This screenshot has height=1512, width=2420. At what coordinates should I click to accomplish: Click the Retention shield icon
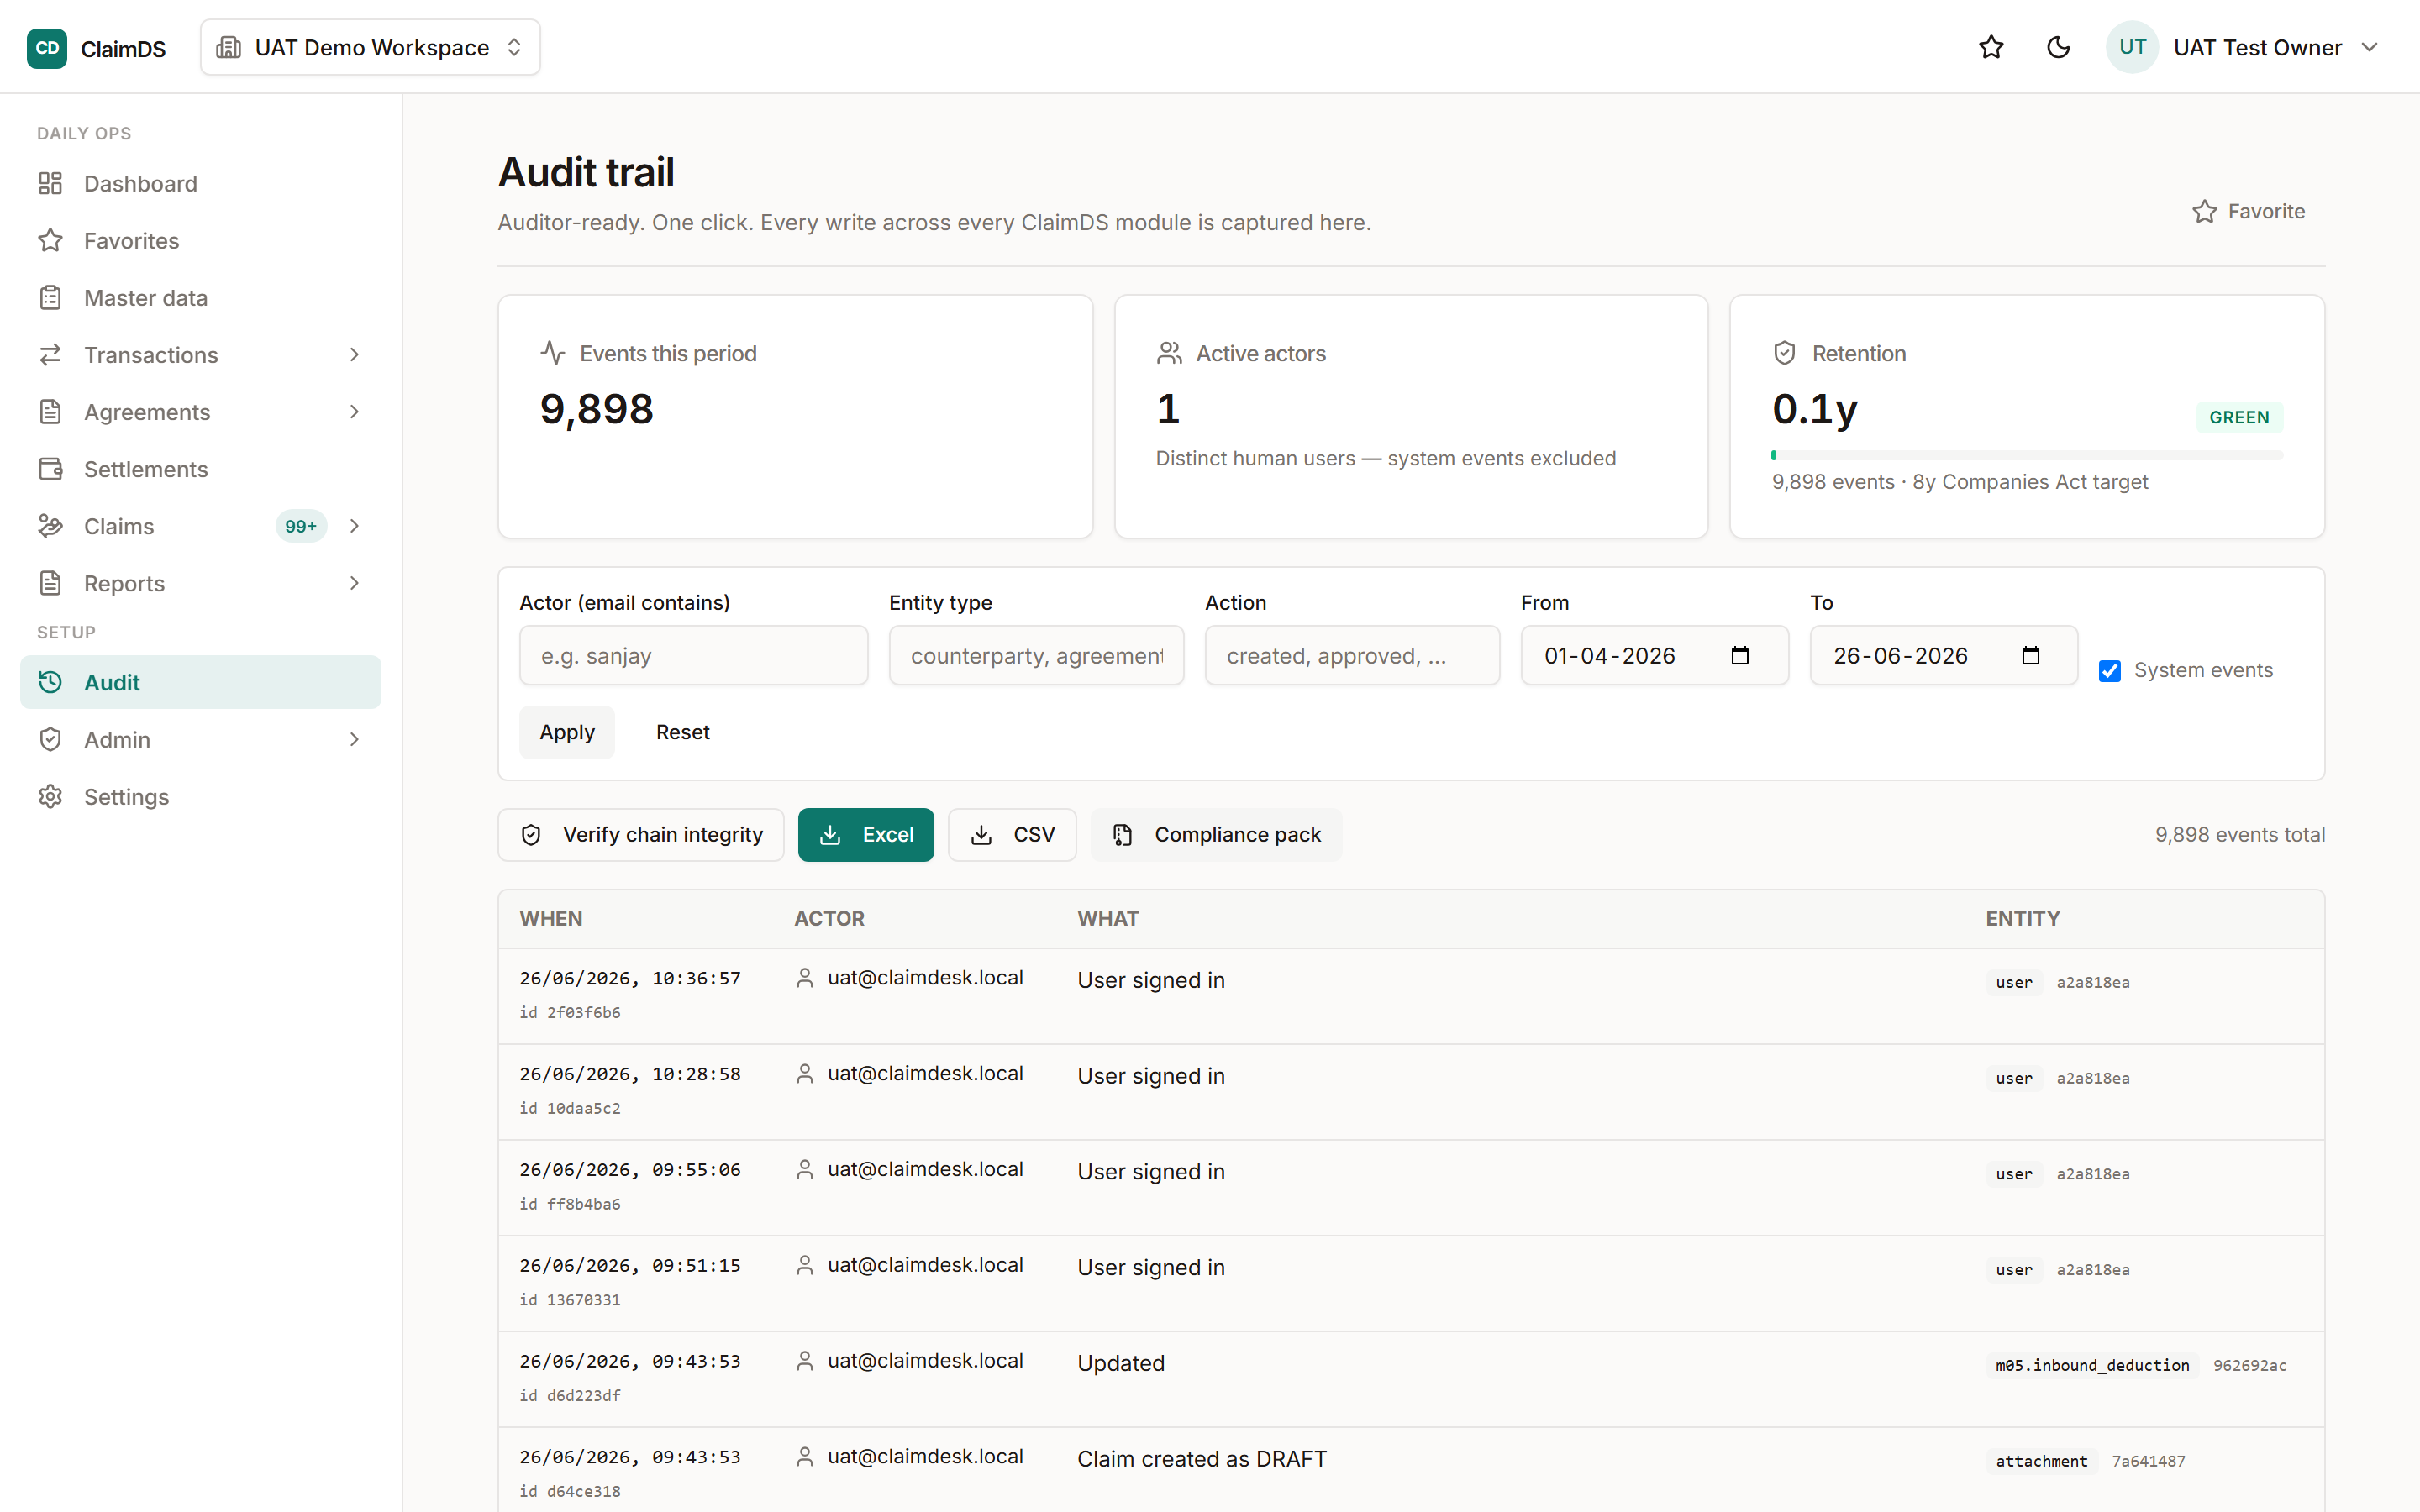pos(1785,352)
